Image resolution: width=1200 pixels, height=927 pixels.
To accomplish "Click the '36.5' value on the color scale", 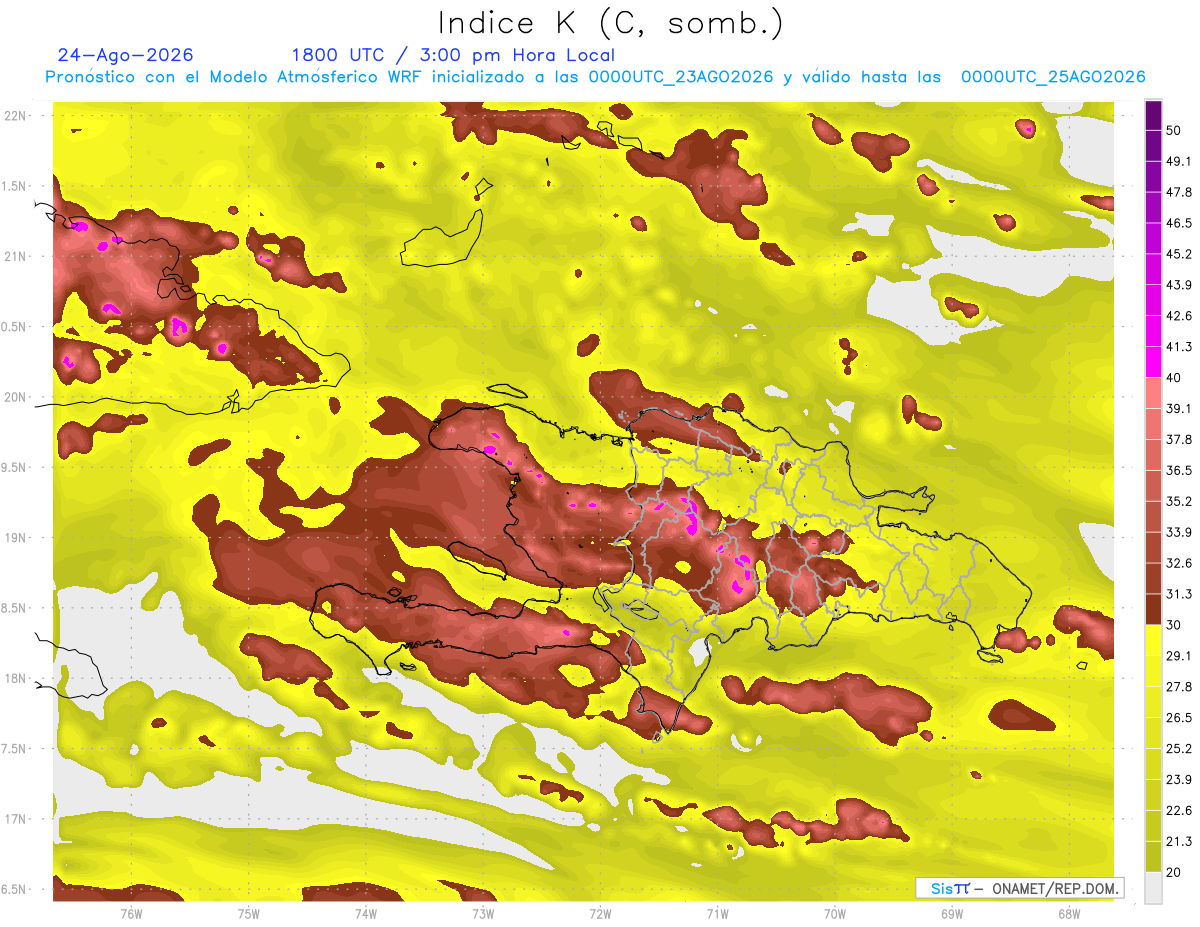I will coord(1179,470).
